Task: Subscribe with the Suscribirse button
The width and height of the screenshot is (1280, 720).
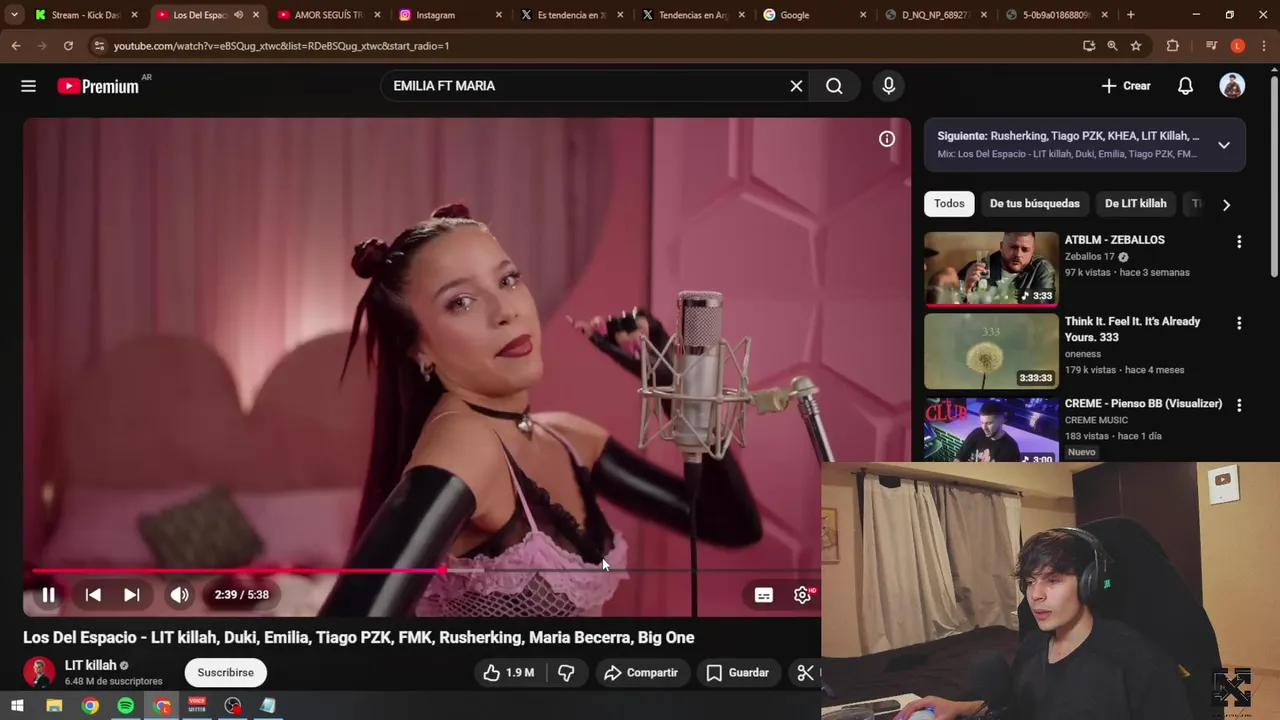Action: [x=226, y=673]
